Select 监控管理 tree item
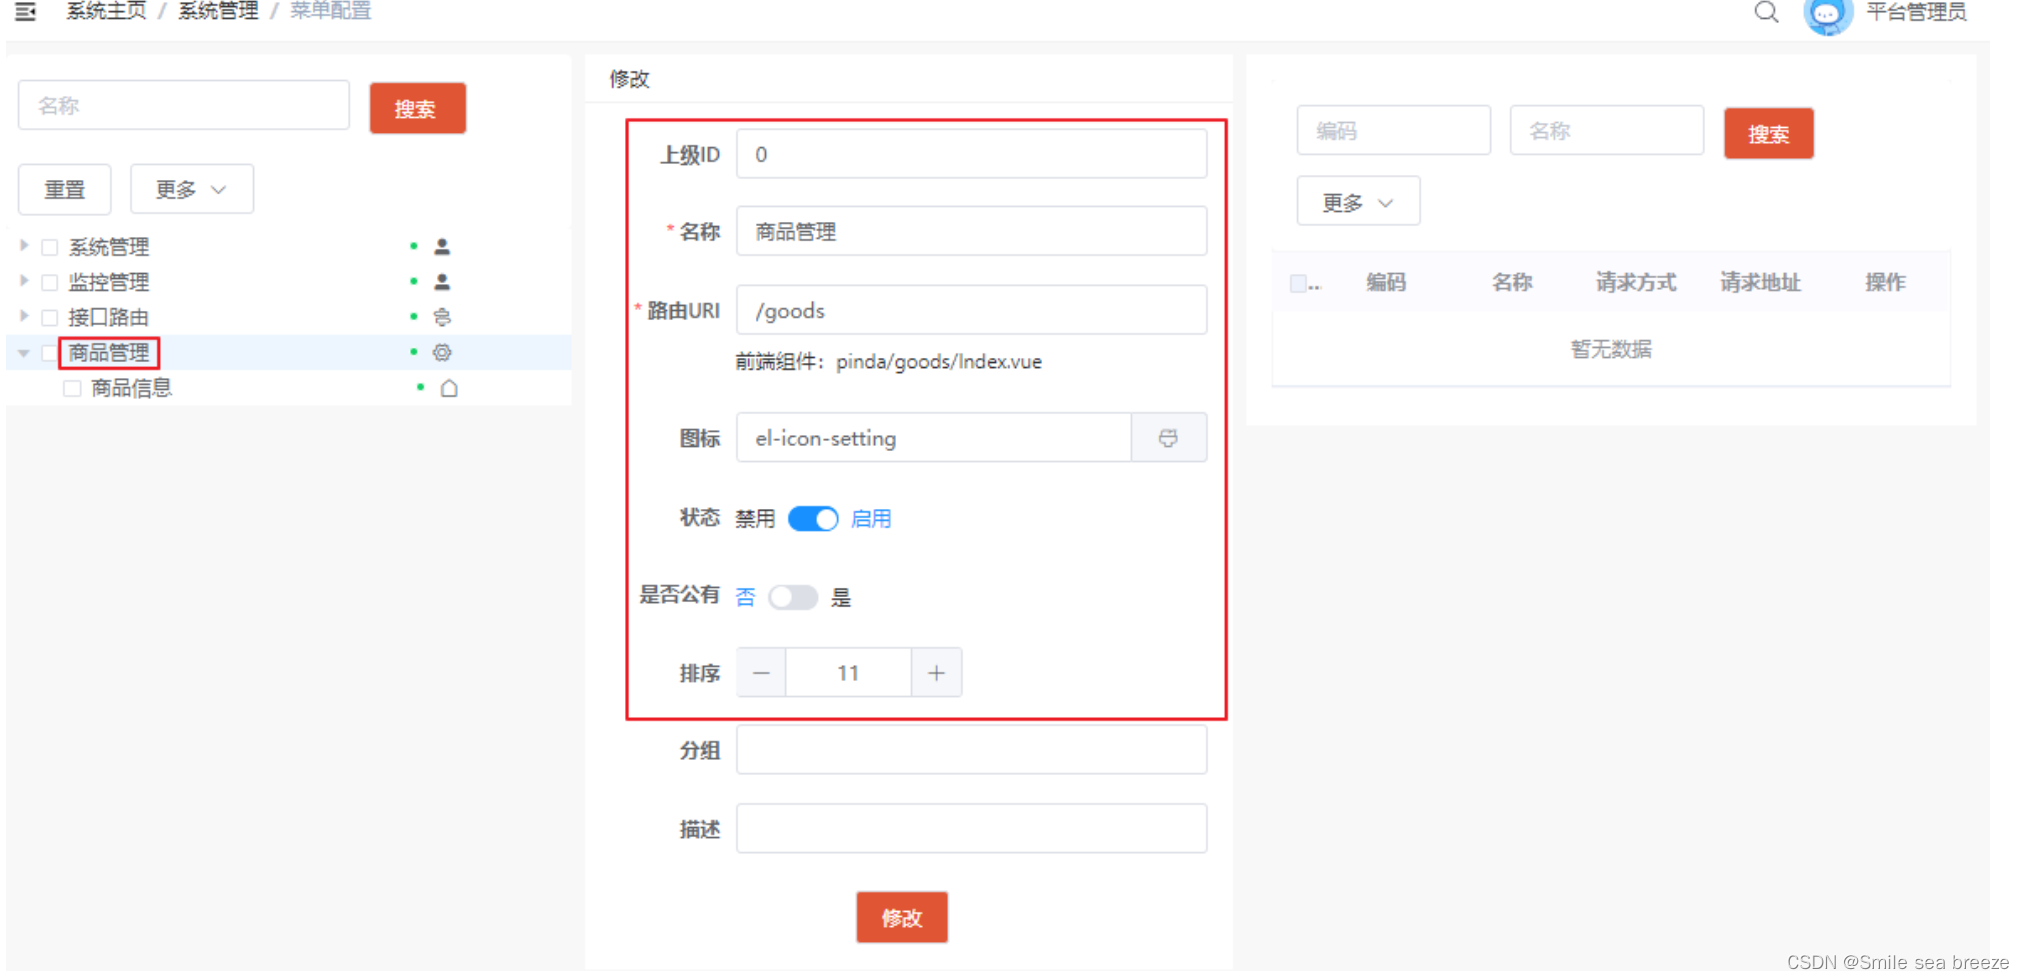This screenshot has width=2024, height=979. point(109,282)
